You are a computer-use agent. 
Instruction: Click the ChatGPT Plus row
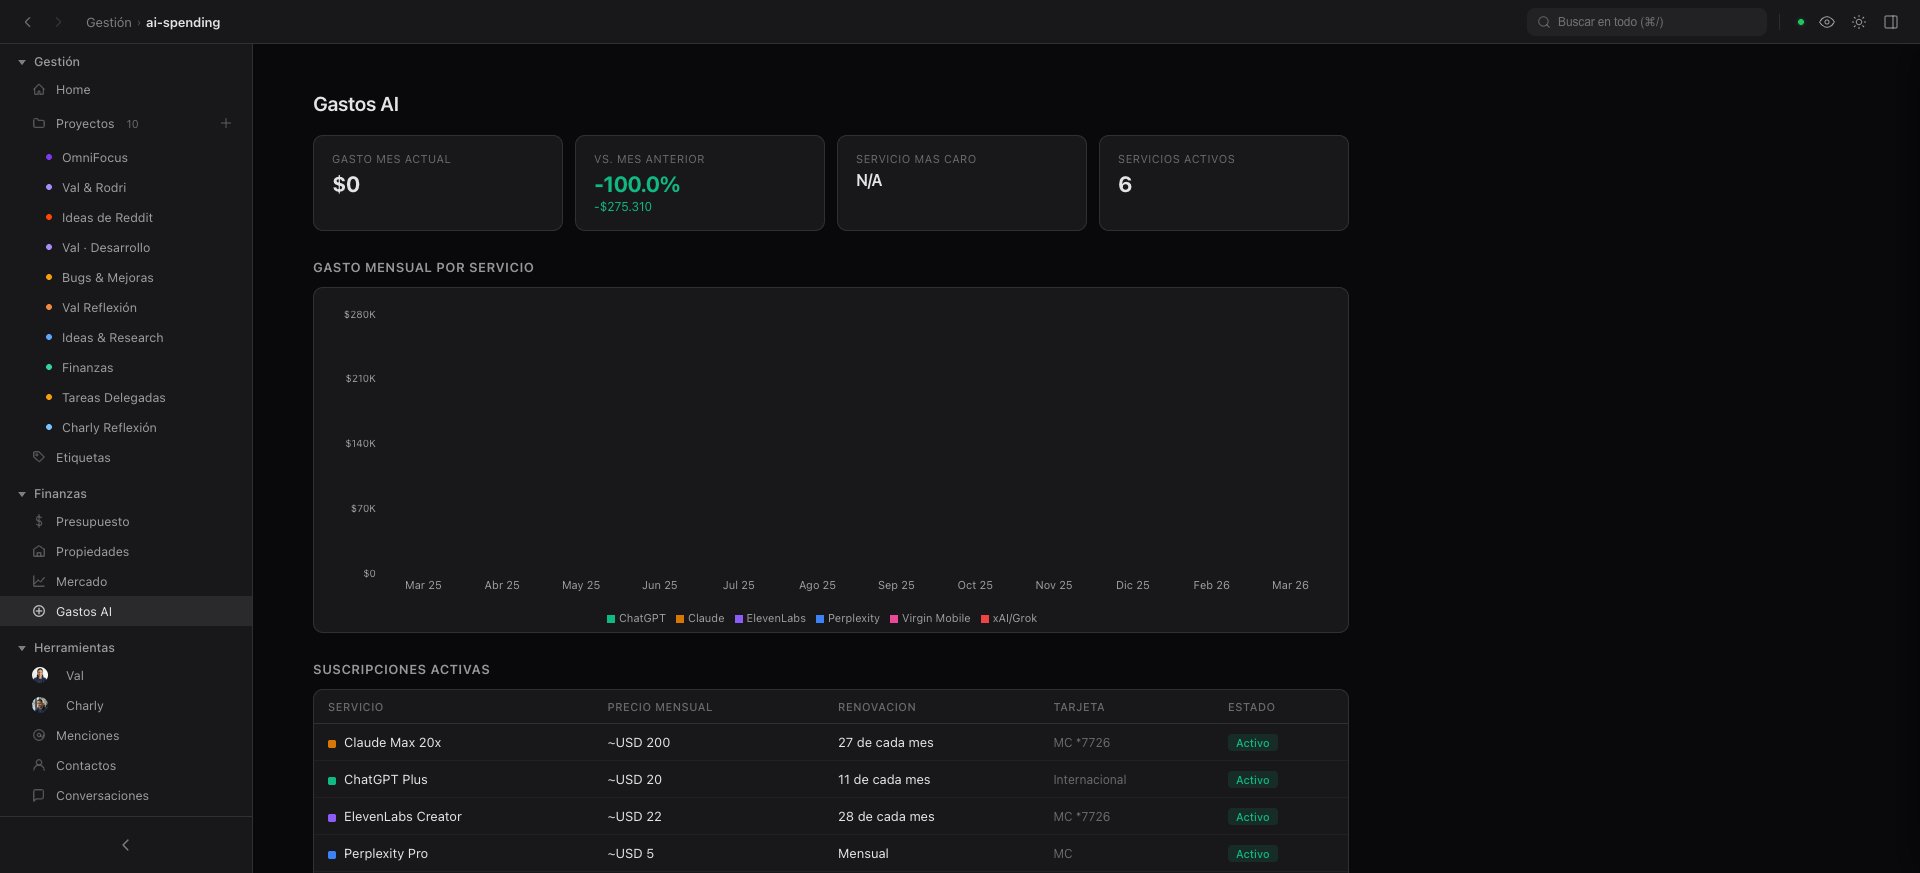pyautogui.click(x=830, y=780)
